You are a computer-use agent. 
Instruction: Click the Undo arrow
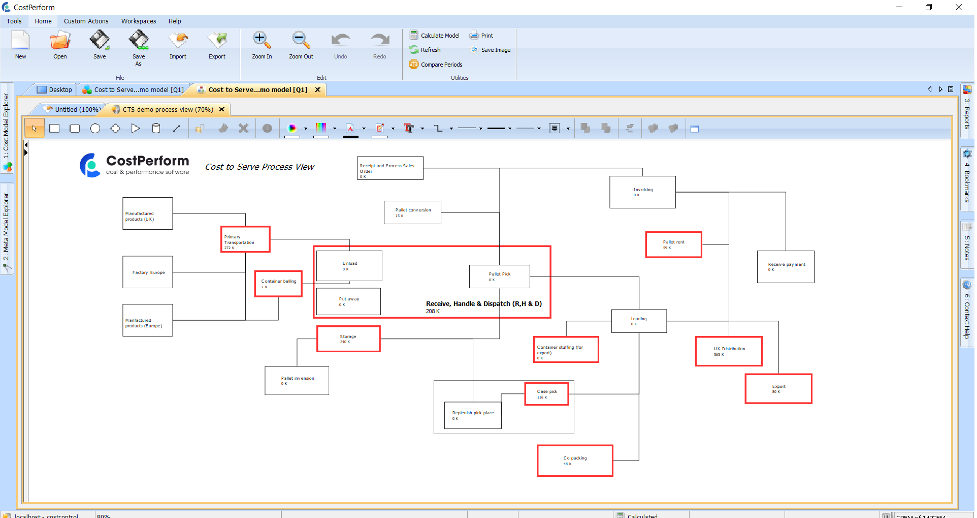(340, 41)
